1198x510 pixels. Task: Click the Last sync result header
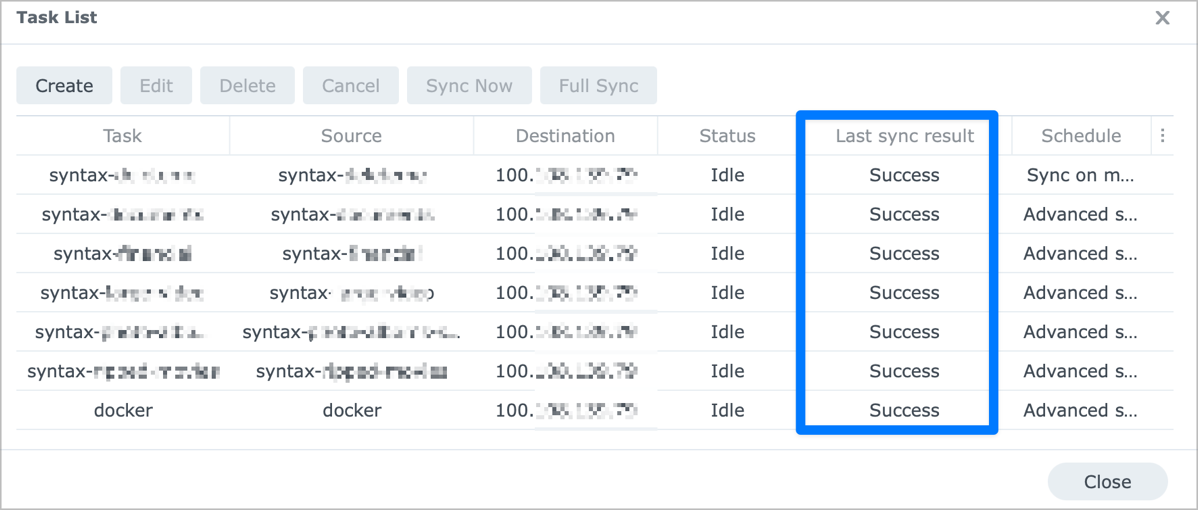pyautogui.click(x=904, y=136)
